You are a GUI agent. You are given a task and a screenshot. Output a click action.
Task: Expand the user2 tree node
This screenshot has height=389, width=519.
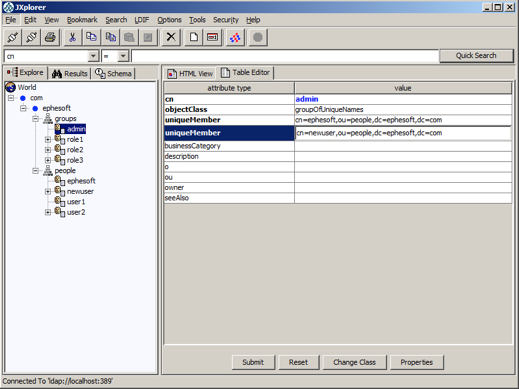pos(48,212)
